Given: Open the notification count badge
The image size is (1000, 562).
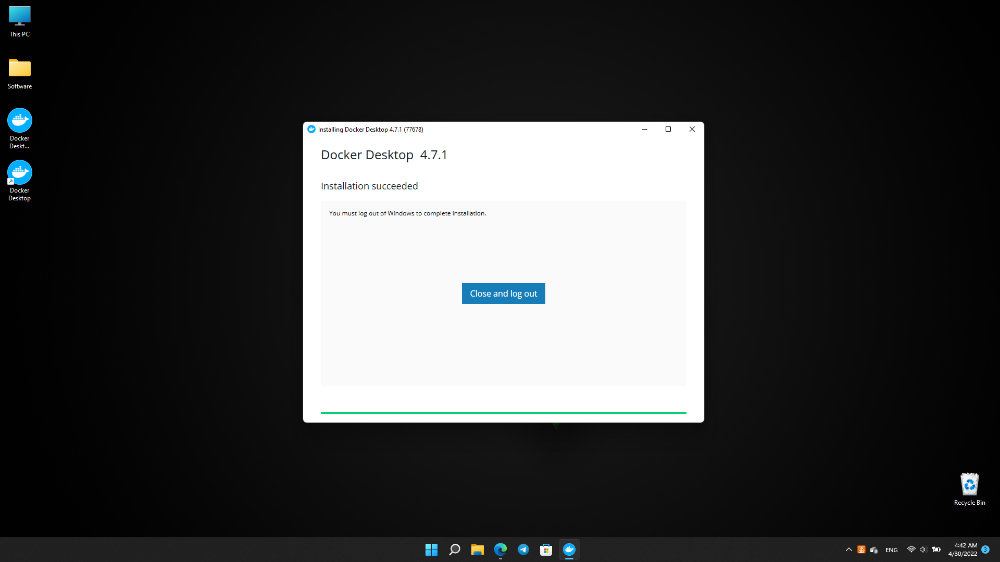Looking at the screenshot, I should pyautogui.click(x=985, y=549).
